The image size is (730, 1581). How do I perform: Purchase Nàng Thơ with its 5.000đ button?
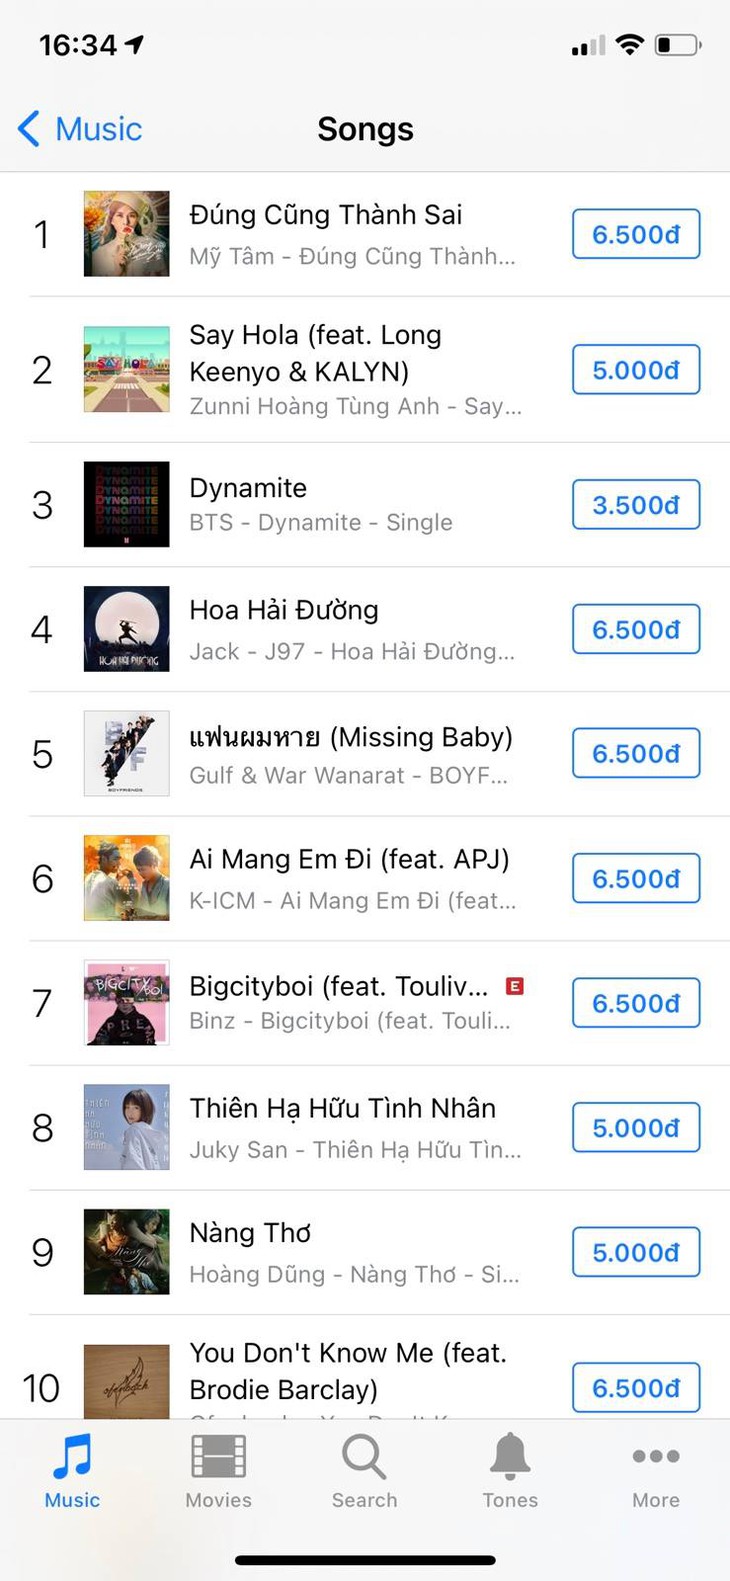(x=636, y=1252)
